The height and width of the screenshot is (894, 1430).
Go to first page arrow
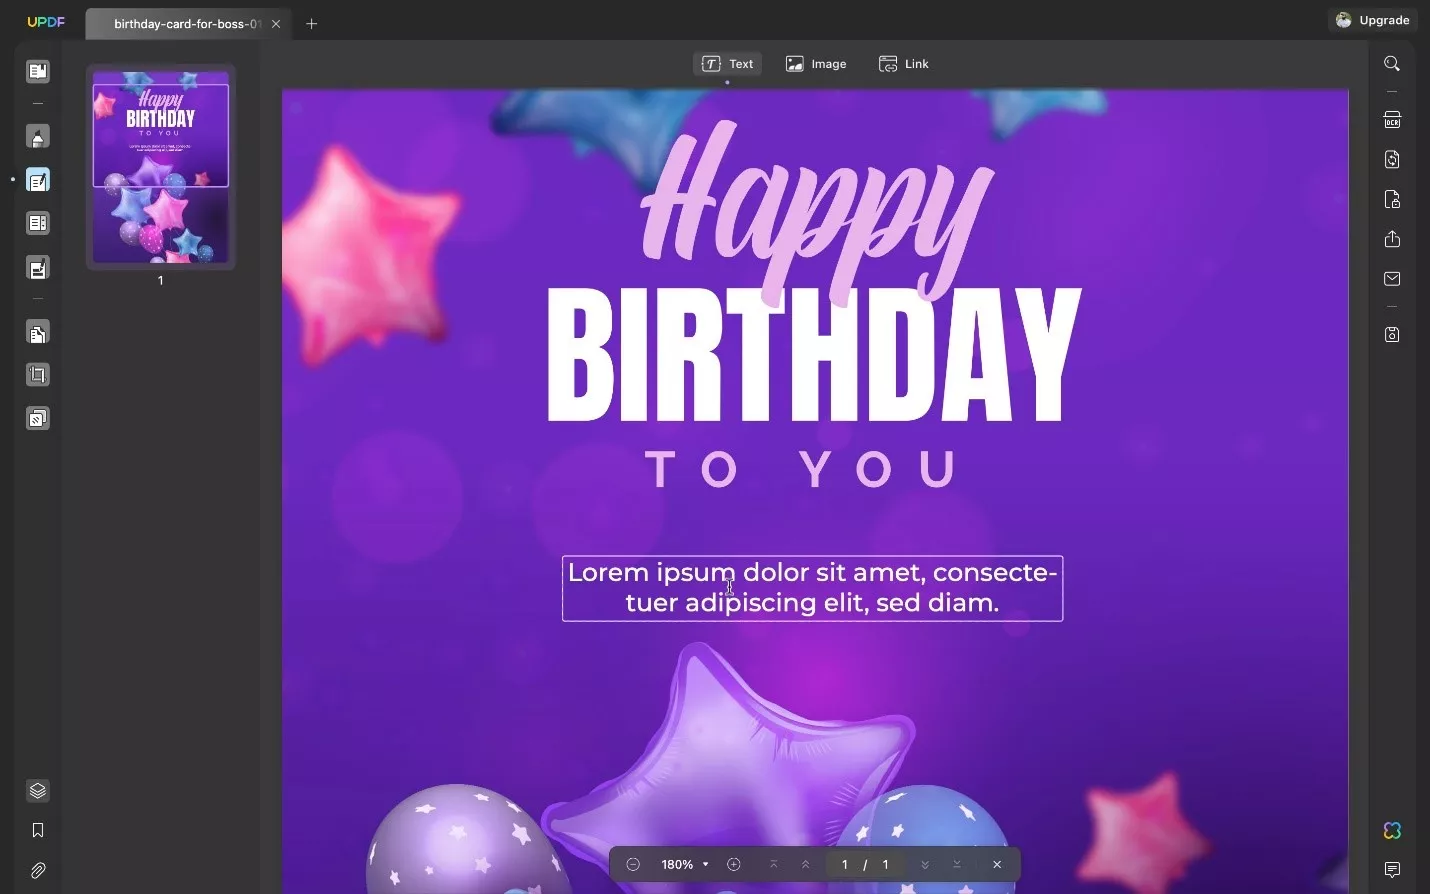pyautogui.click(x=773, y=864)
